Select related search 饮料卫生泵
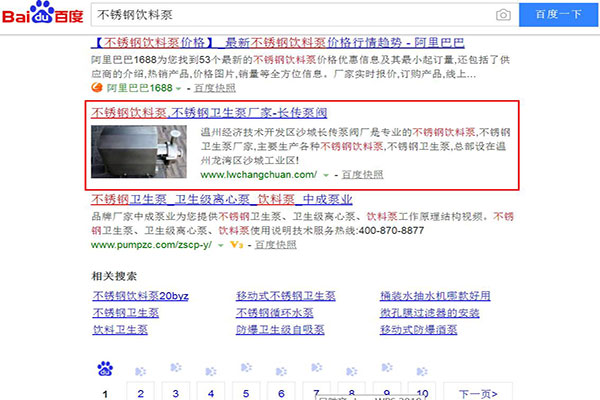The image size is (600, 400). (120, 330)
